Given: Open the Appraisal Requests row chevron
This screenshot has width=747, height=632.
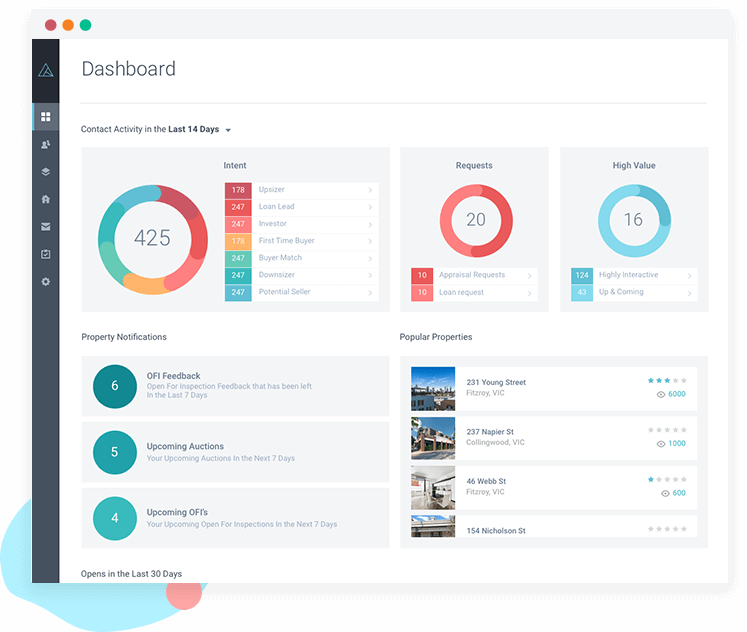Looking at the screenshot, I should [529, 276].
